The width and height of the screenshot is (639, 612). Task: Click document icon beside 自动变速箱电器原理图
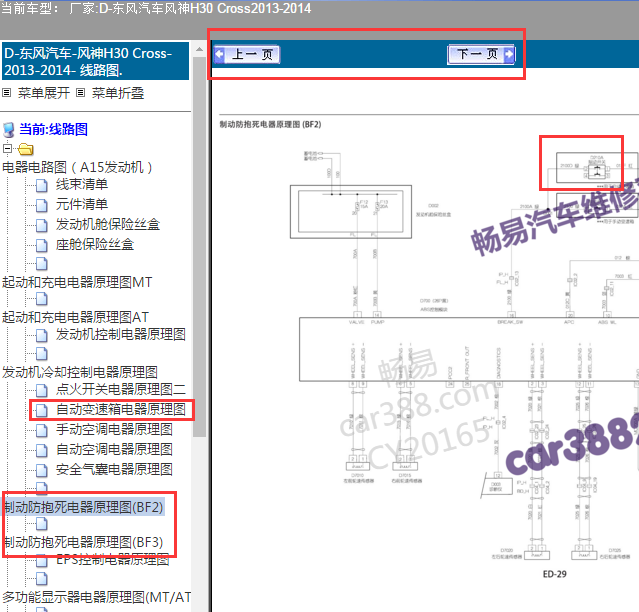tap(42, 410)
